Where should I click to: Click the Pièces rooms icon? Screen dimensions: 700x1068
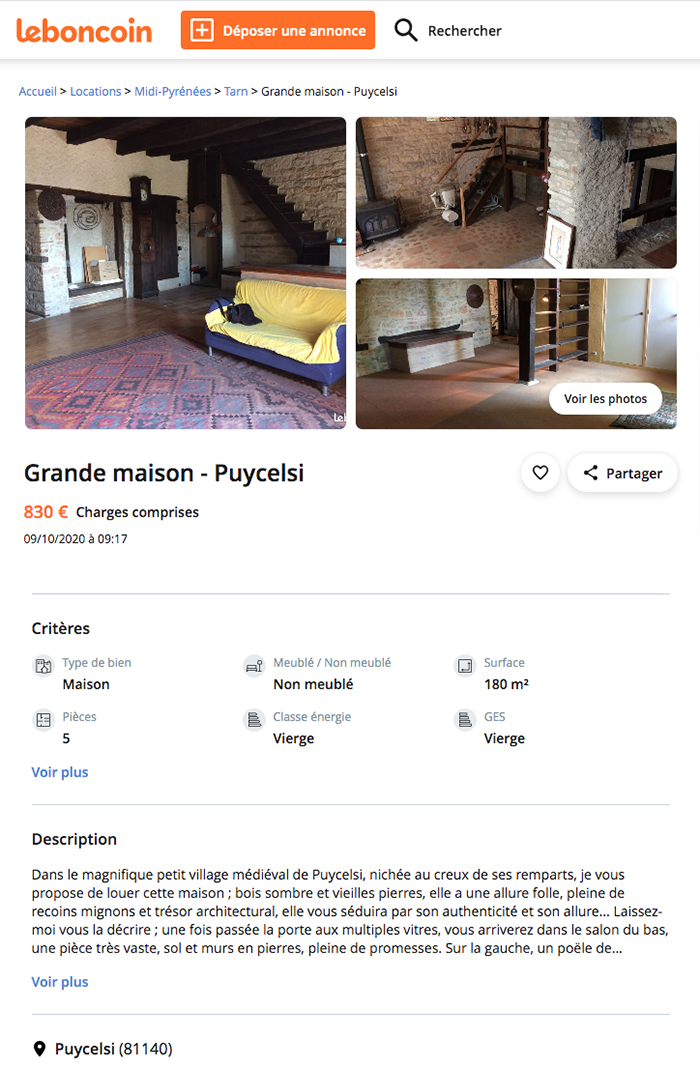[x=43, y=720]
